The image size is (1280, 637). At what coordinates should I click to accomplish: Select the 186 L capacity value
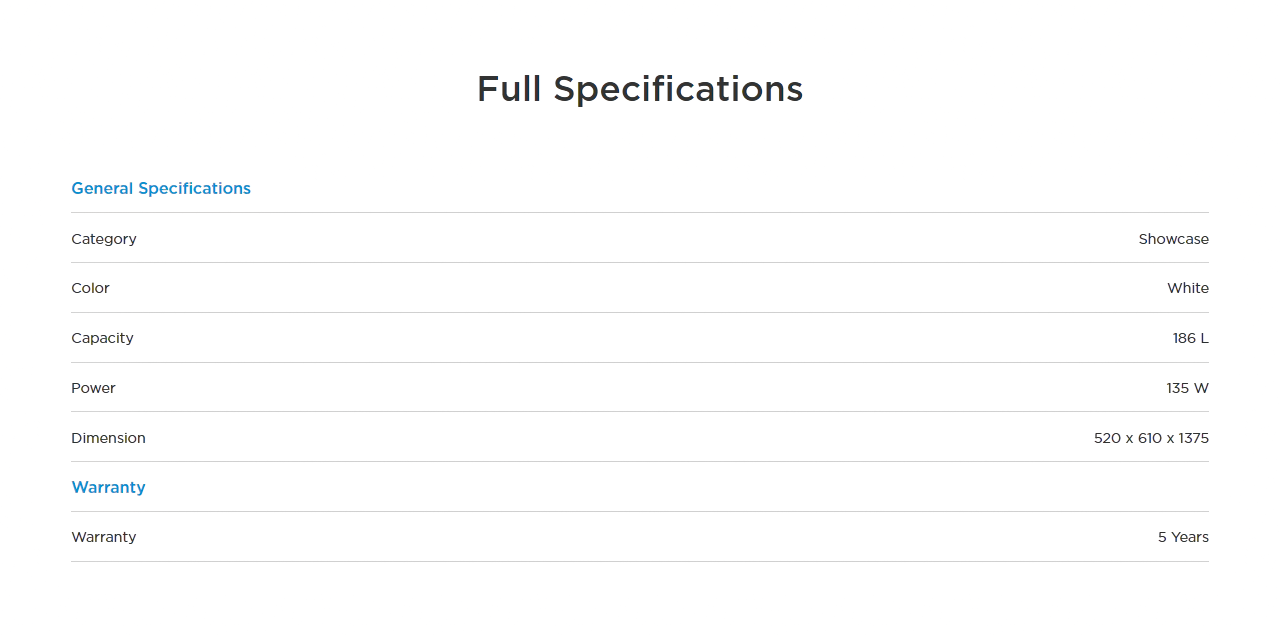click(x=1190, y=338)
